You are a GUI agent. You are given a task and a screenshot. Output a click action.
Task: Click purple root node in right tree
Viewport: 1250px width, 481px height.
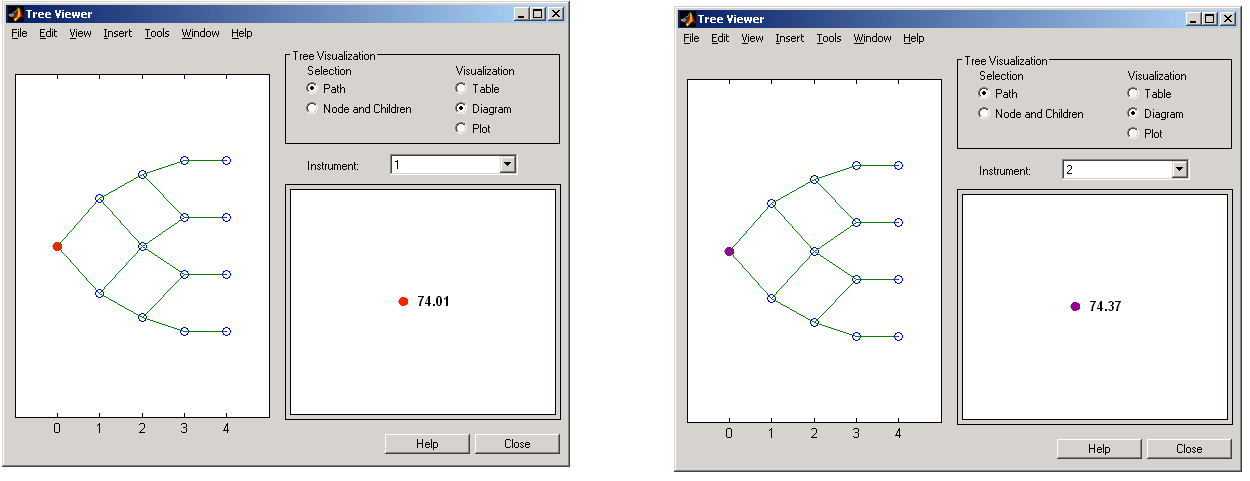pyautogui.click(x=729, y=252)
